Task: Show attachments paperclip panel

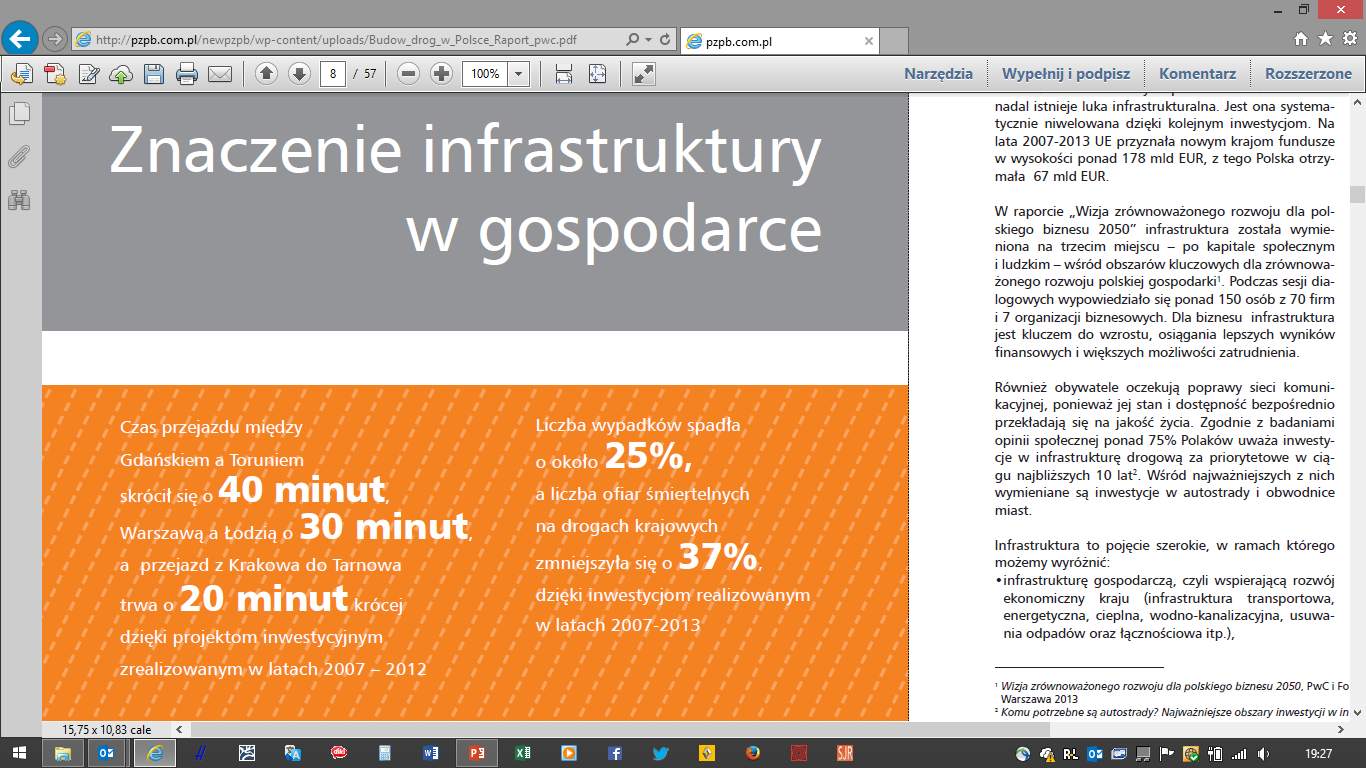Action: click(18, 156)
